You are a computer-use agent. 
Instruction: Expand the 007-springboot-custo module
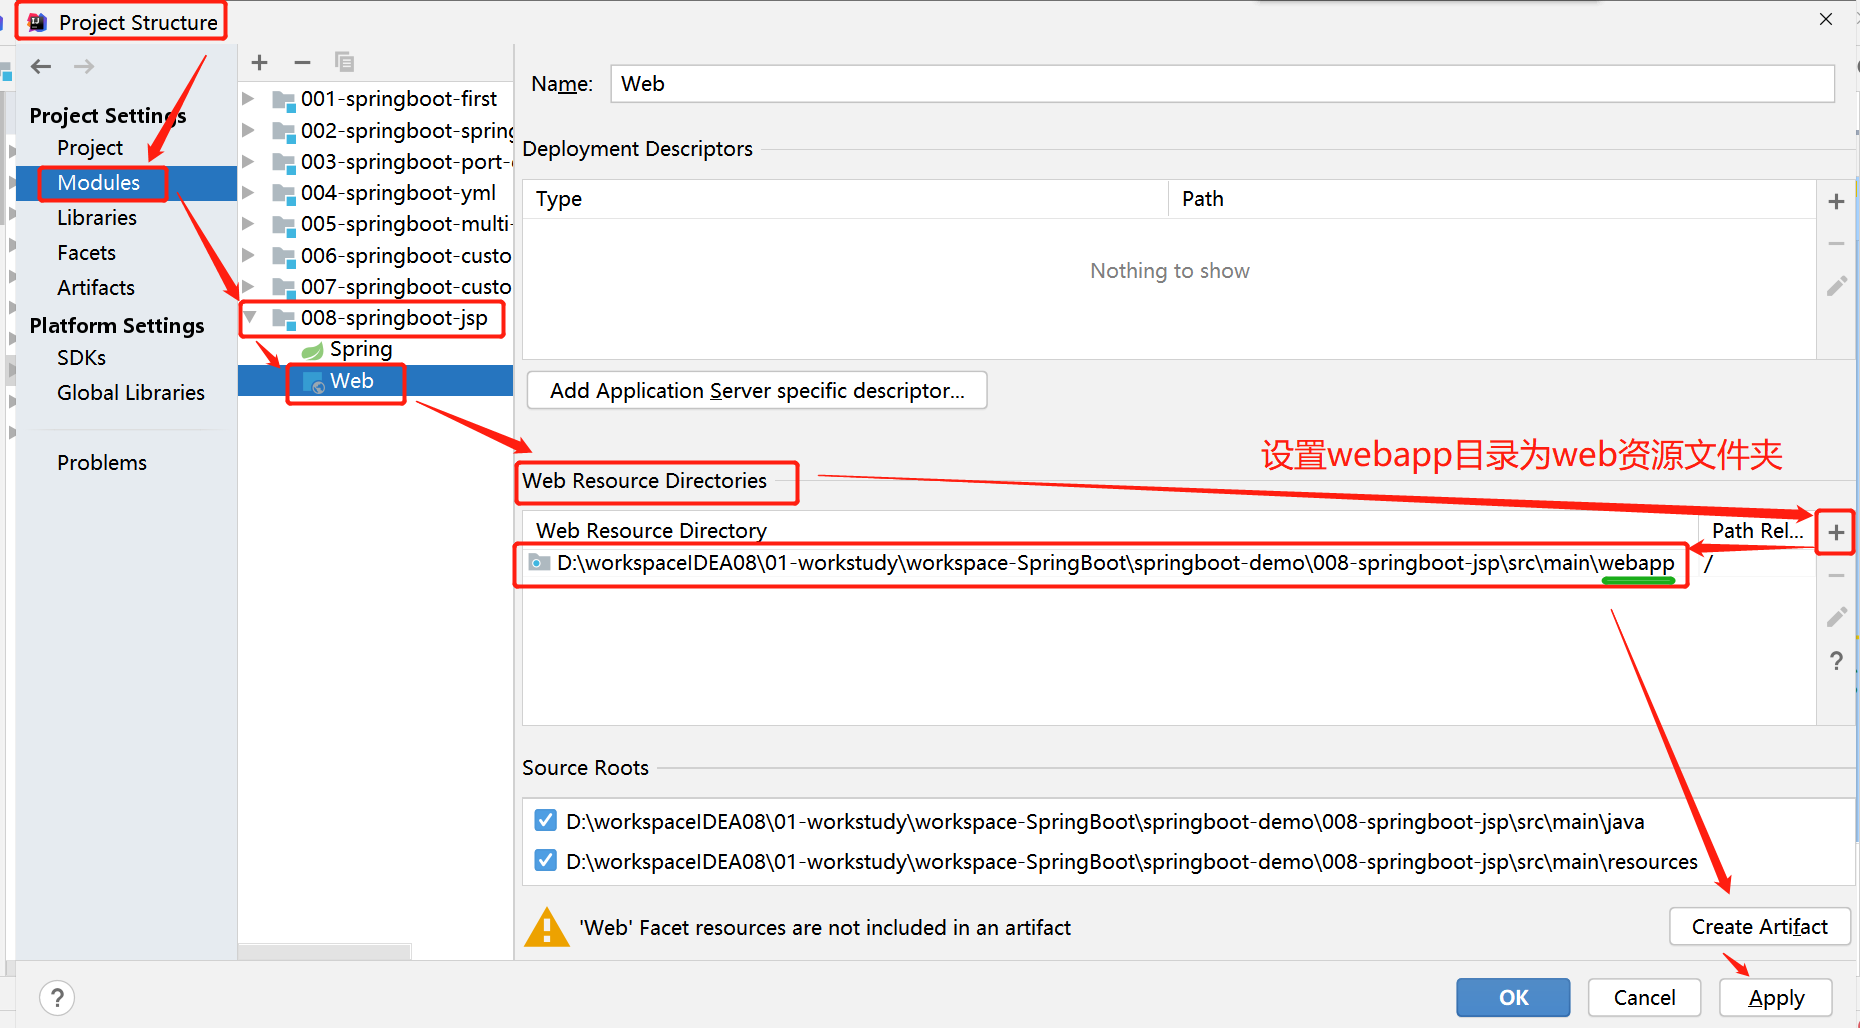click(x=249, y=286)
